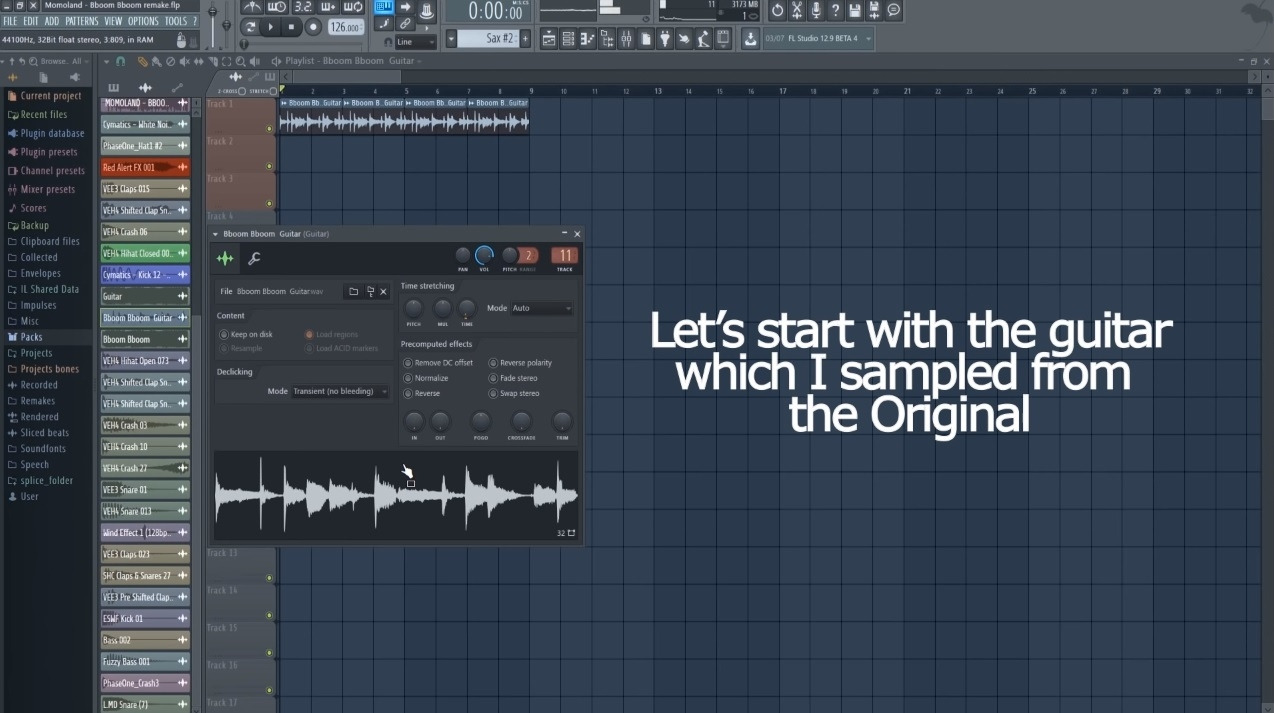Screen dimensions: 1274x713
Task: Enable the Keep on disk option
Action: tap(245, 334)
